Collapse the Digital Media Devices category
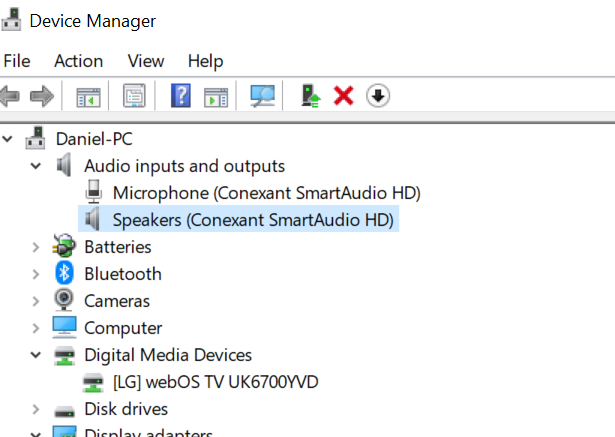Image resolution: width=615 pixels, height=437 pixels. point(37,355)
